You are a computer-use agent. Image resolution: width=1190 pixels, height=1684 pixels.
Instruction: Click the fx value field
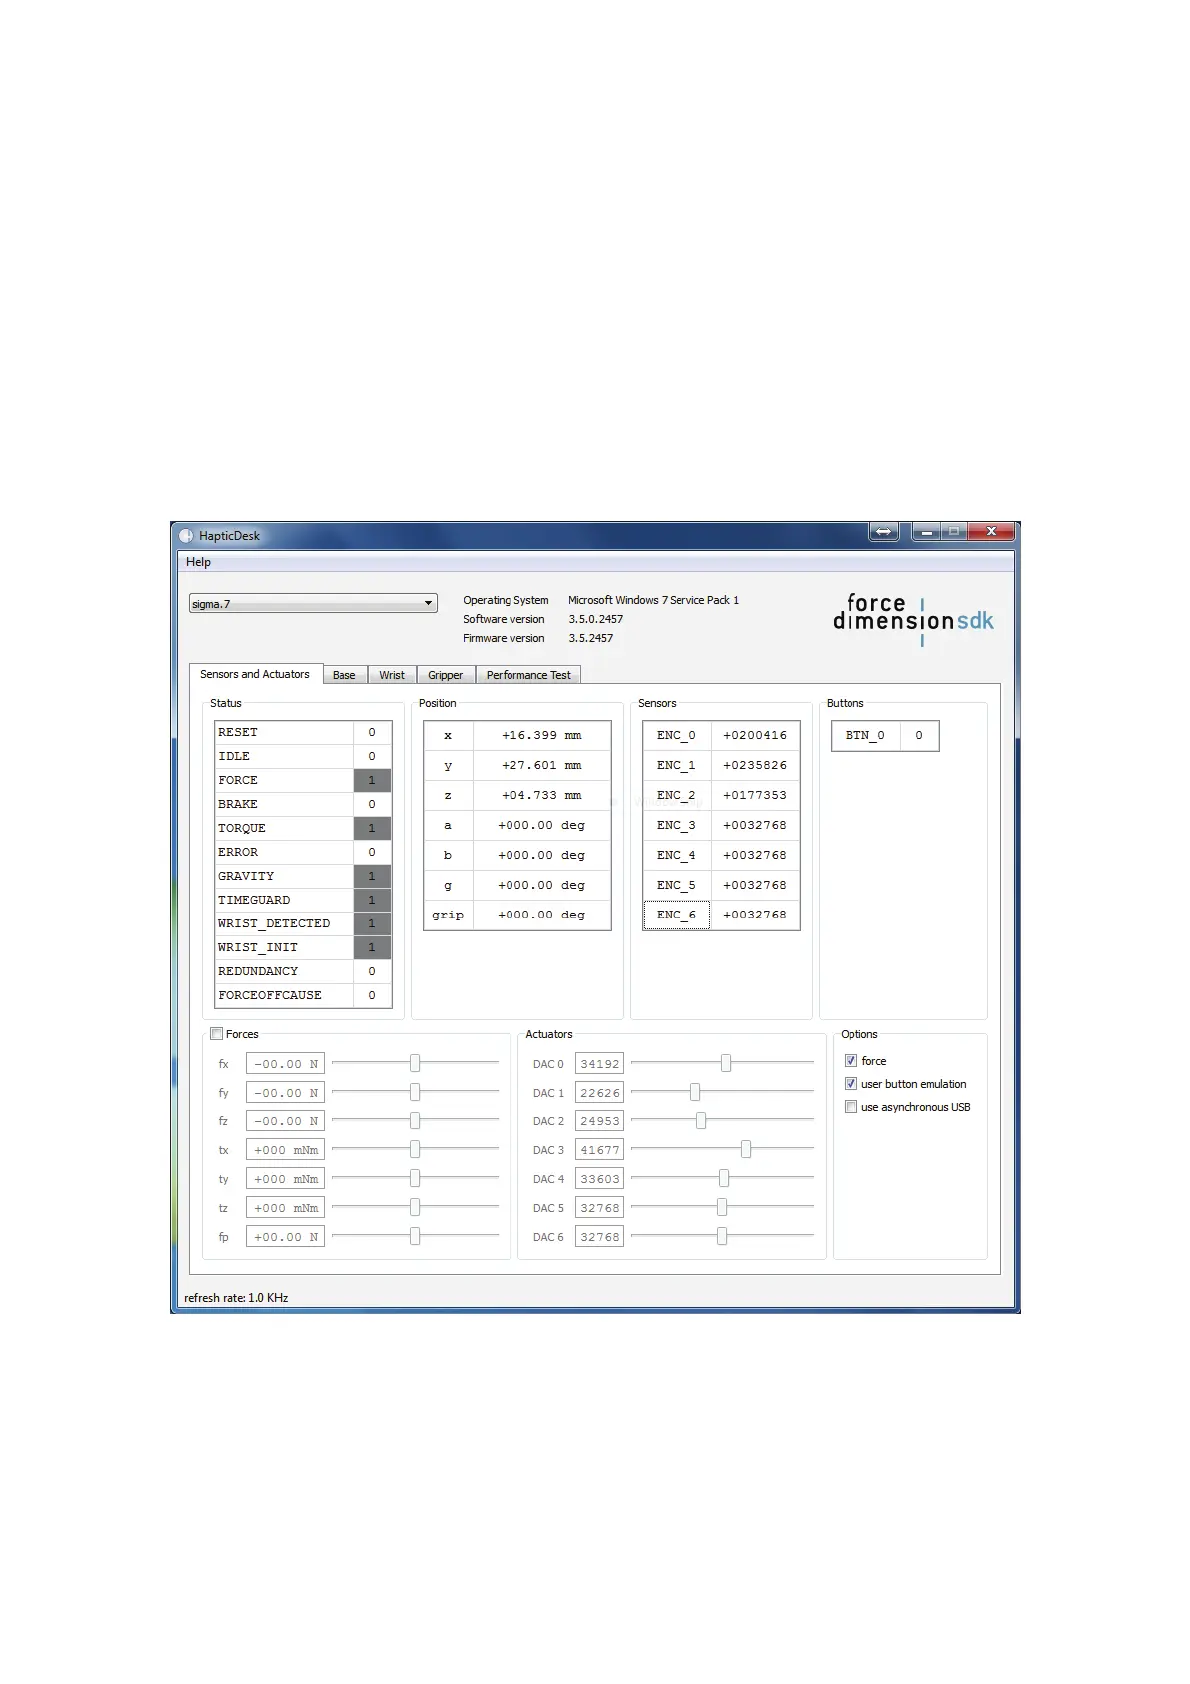click(x=285, y=1064)
